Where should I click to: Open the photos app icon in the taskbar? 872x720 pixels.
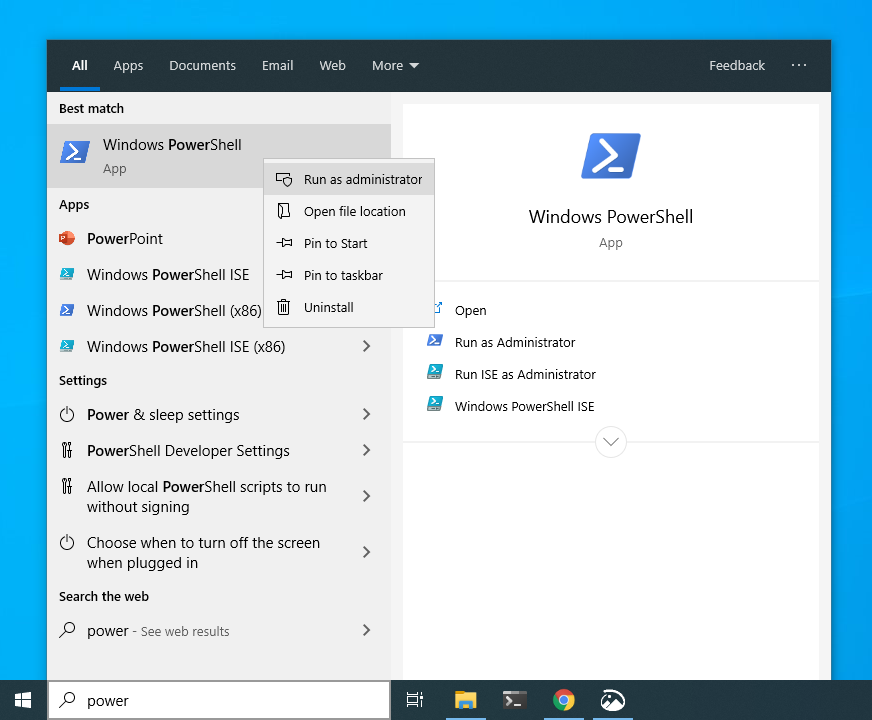point(613,700)
